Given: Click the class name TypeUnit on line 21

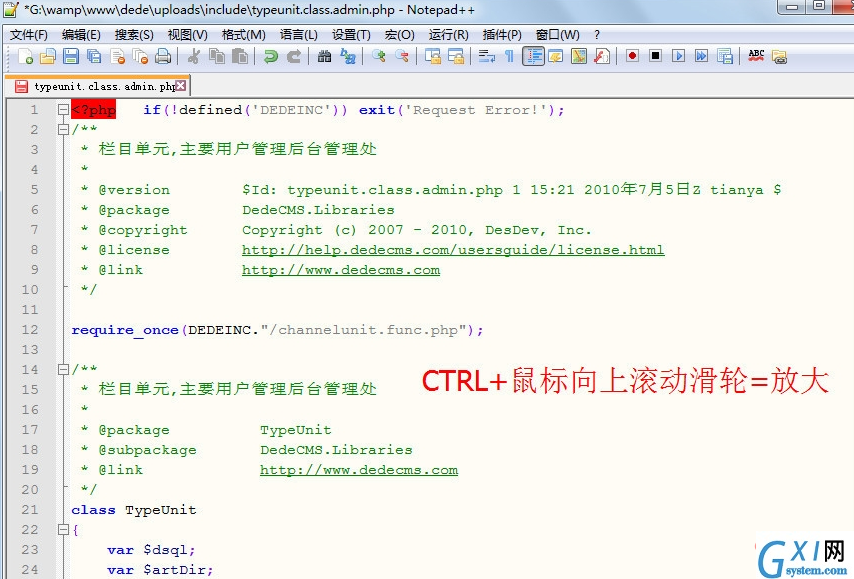Looking at the screenshot, I should [x=161, y=510].
